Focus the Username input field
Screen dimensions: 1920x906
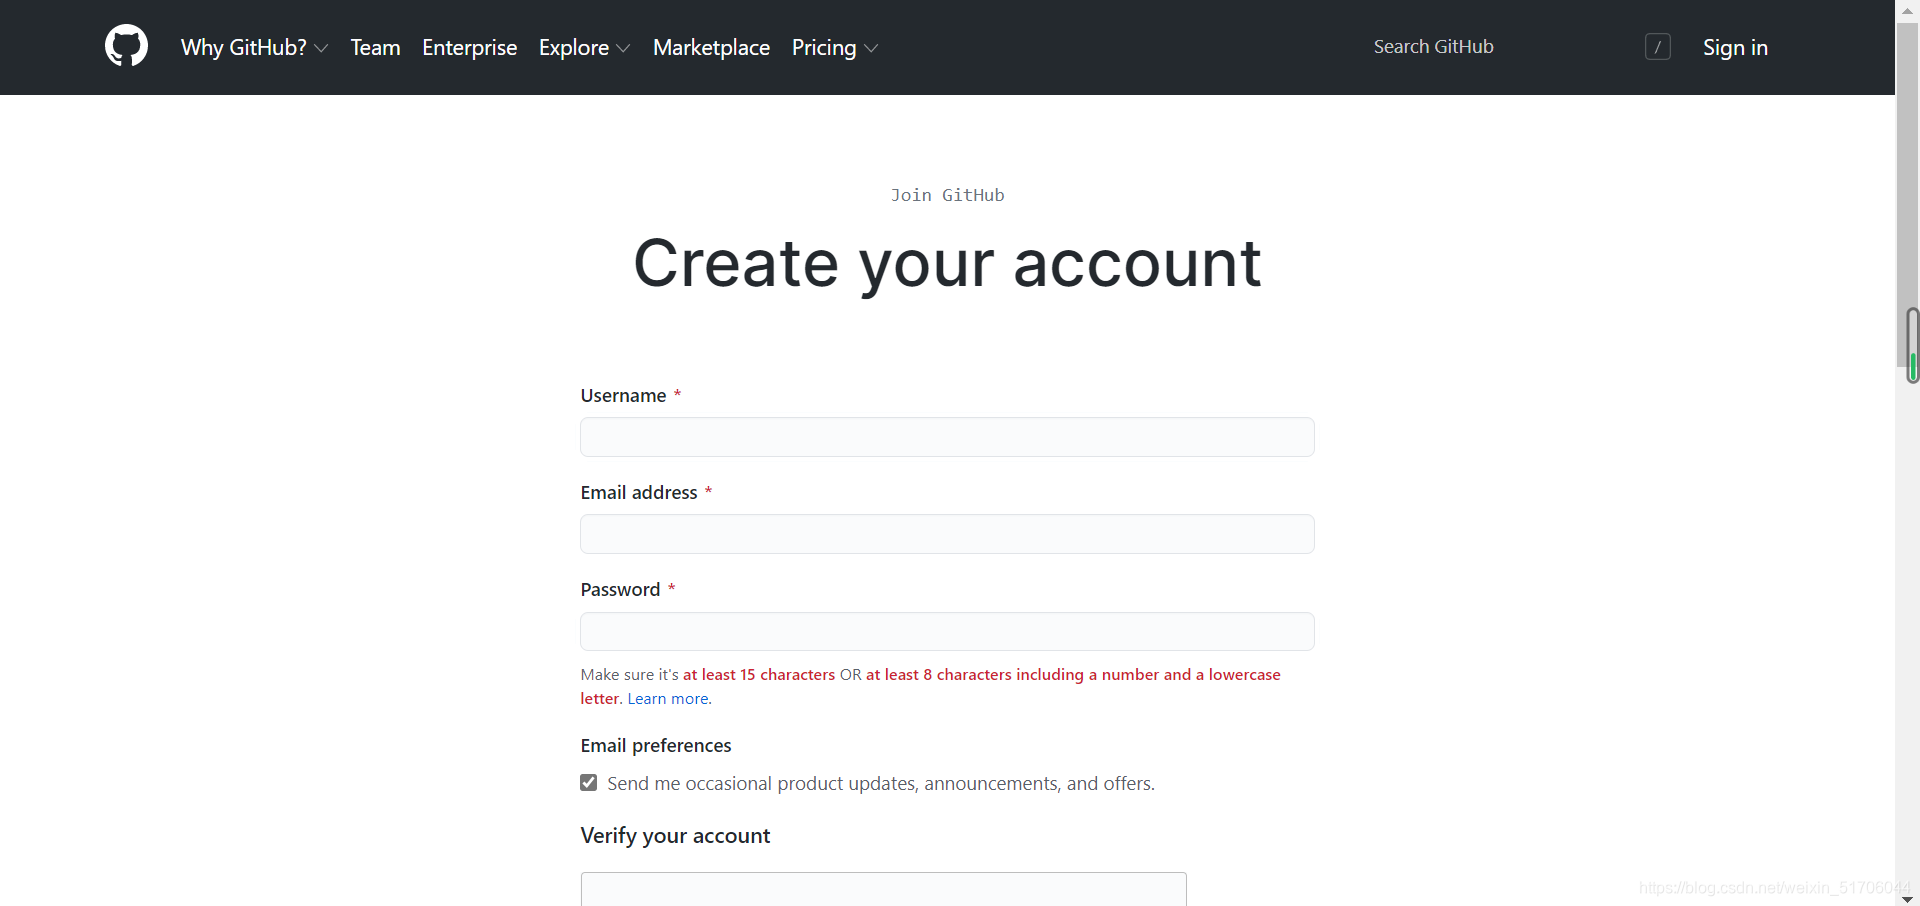coord(947,437)
